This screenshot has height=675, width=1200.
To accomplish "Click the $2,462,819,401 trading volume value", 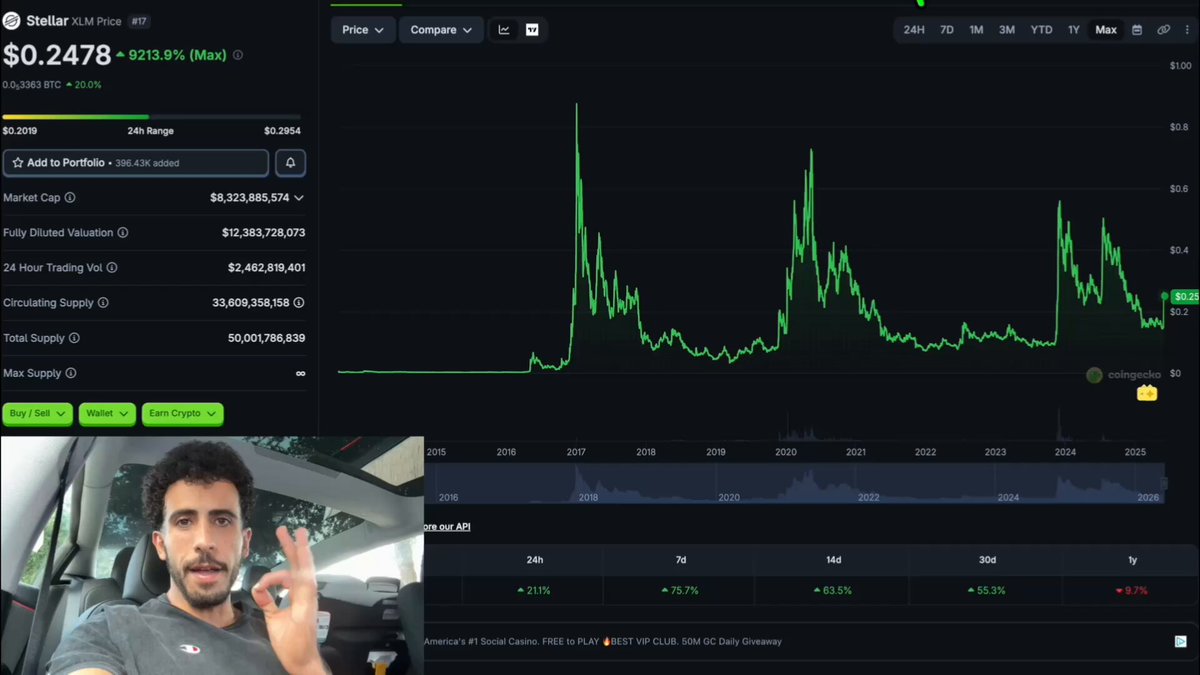I will pyautogui.click(x=267, y=268).
